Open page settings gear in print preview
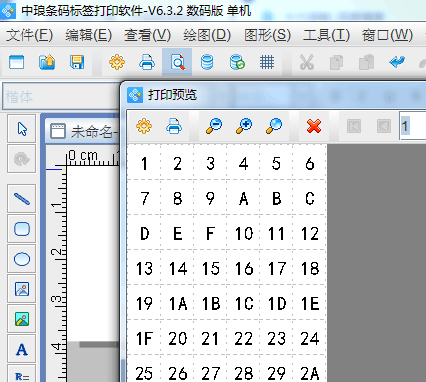This screenshot has height=382, width=426. coord(144,126)
